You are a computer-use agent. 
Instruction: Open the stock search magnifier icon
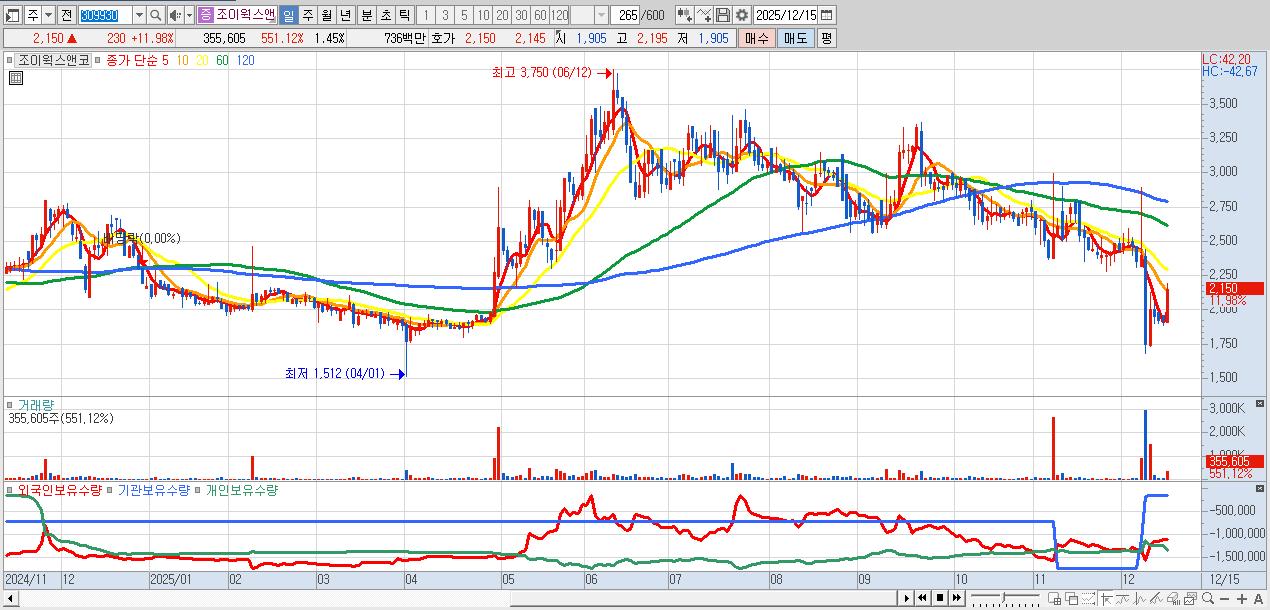point(155,15)
